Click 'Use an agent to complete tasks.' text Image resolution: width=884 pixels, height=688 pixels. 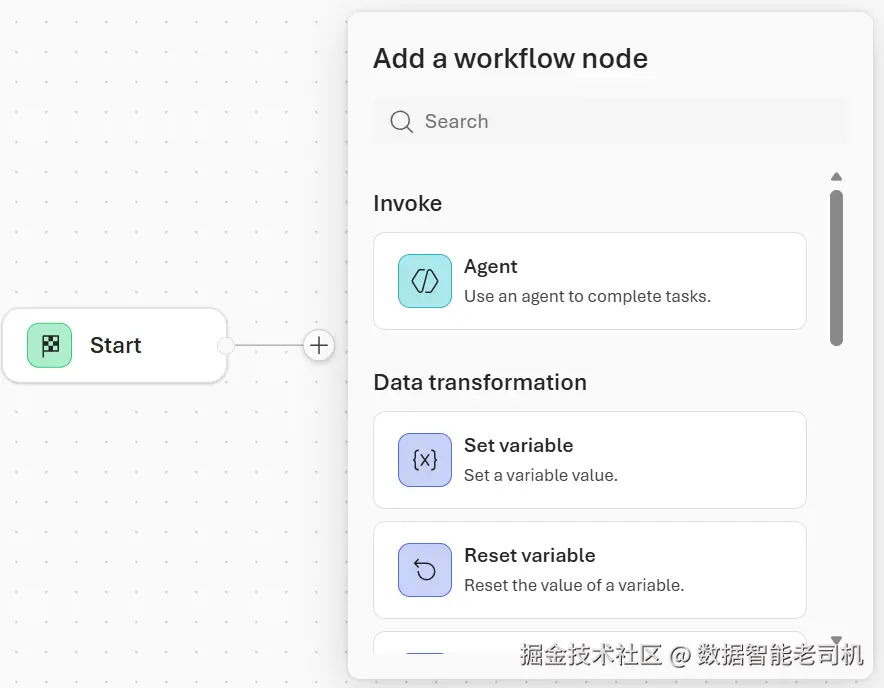coord(587,296)
